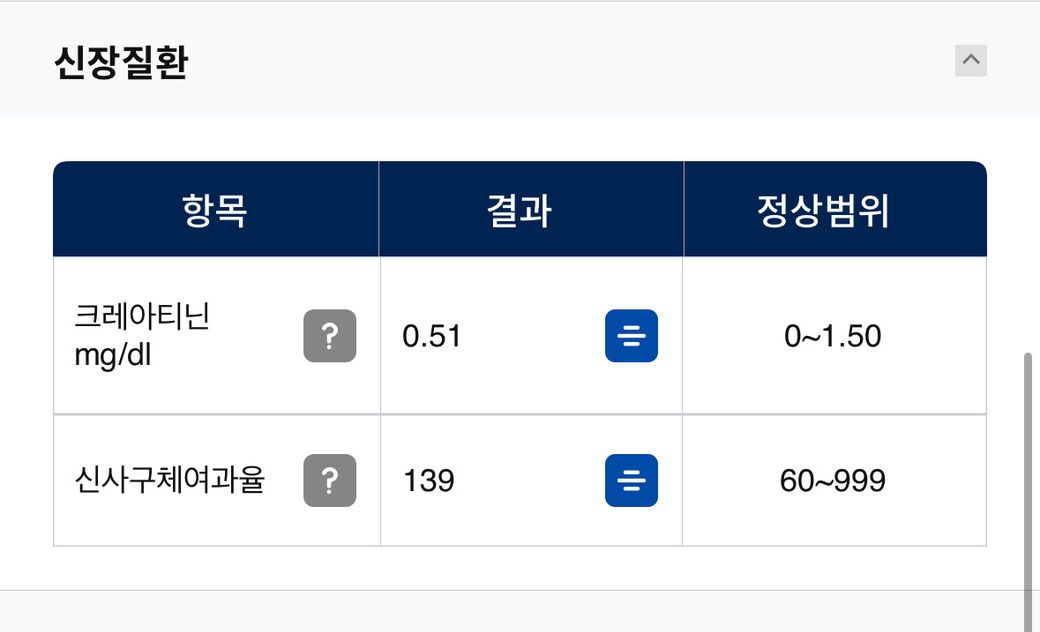This screenshot has height=632, width=1040.
Task: Click the 60~999 normal range
Action: click(832, 481)
